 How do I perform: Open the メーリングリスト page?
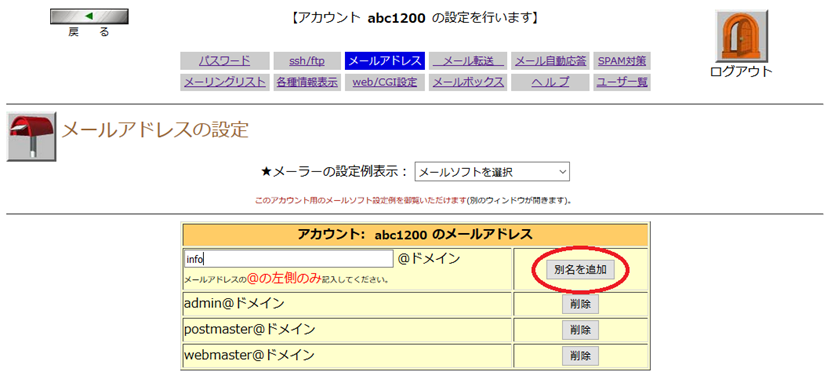(x=225, y=82)
